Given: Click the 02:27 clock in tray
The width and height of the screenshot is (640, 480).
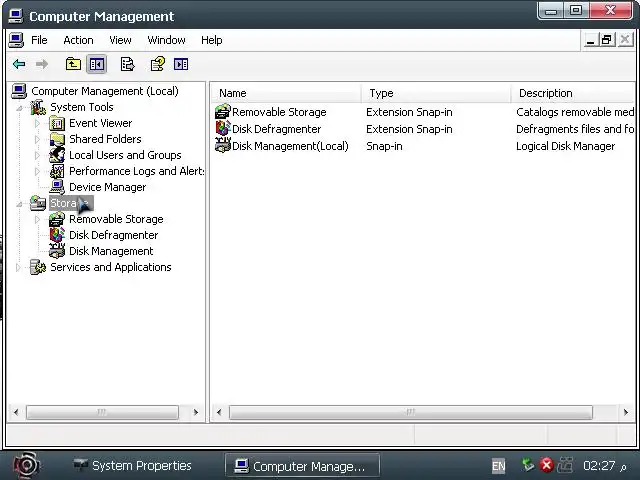Looking at the screenshot, I should [x=599, y=466].
